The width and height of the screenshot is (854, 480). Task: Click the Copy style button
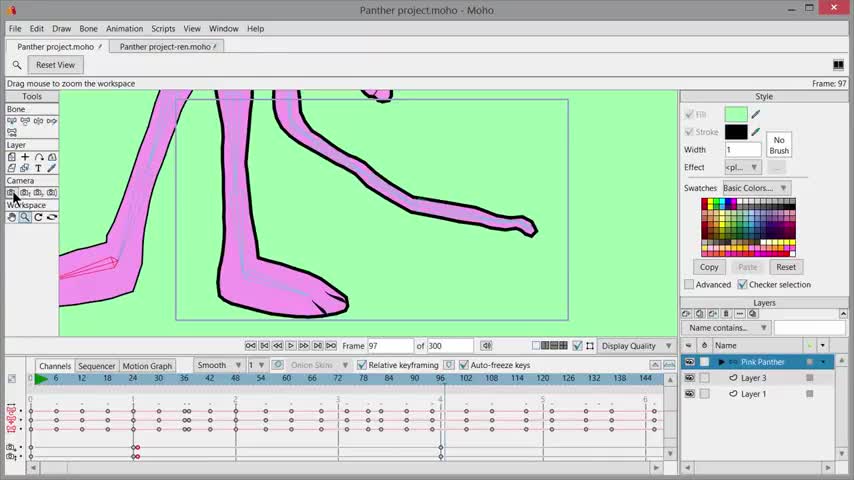(x=709, y=267)
